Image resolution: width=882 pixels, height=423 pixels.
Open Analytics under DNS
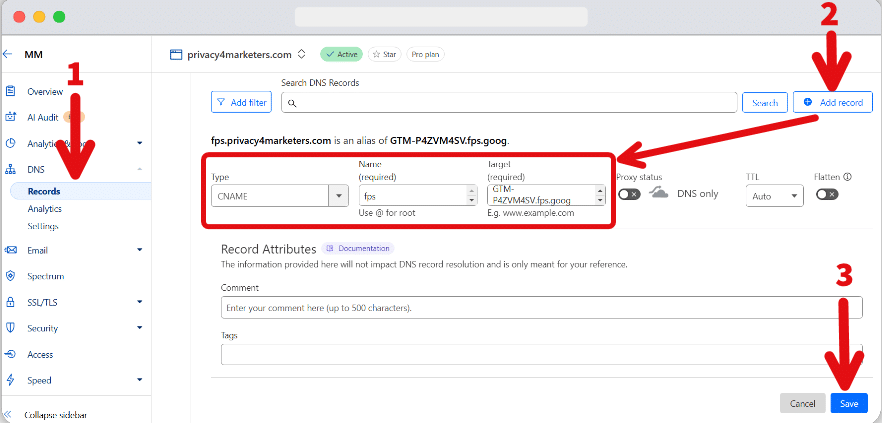[x=44, y=209]
